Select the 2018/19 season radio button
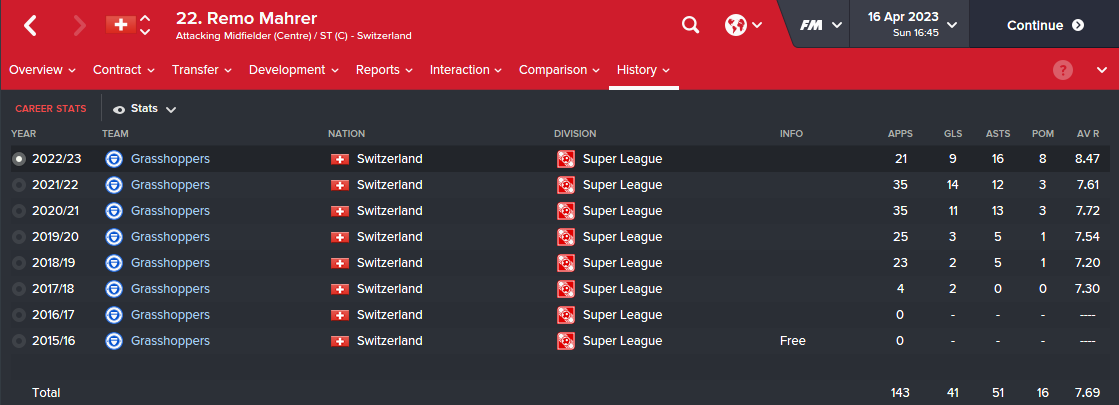The height and width of the screenshot is (405, 1119). [x=19, y=263]
